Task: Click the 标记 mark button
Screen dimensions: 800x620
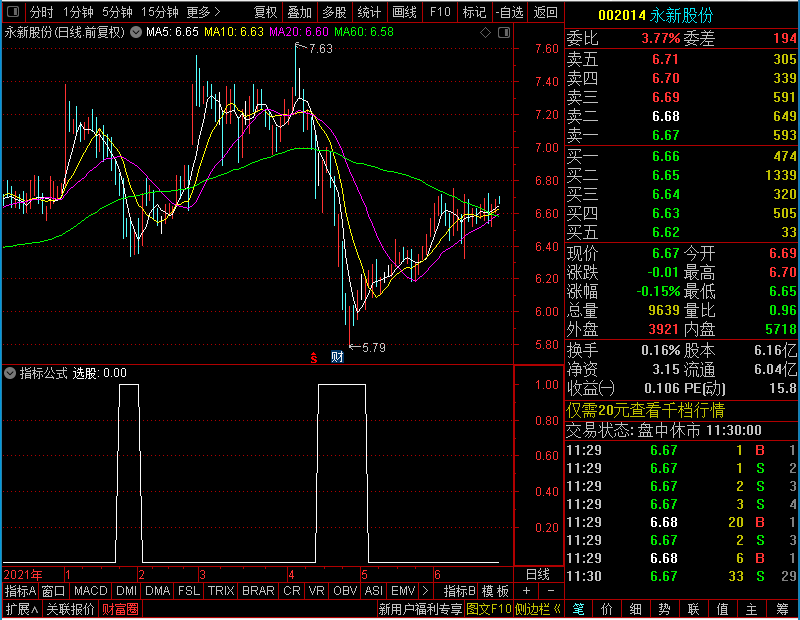Action: pos(474,12)
